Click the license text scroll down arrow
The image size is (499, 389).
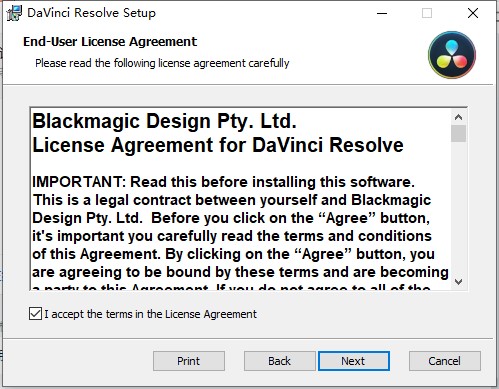click(x=459, y=282)
